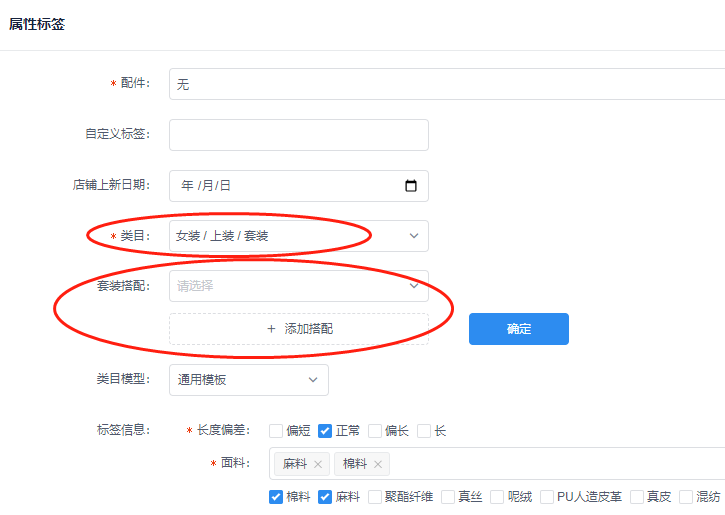Uncheck the 麻料 fabric checkbox

click(x=325, y=497)
